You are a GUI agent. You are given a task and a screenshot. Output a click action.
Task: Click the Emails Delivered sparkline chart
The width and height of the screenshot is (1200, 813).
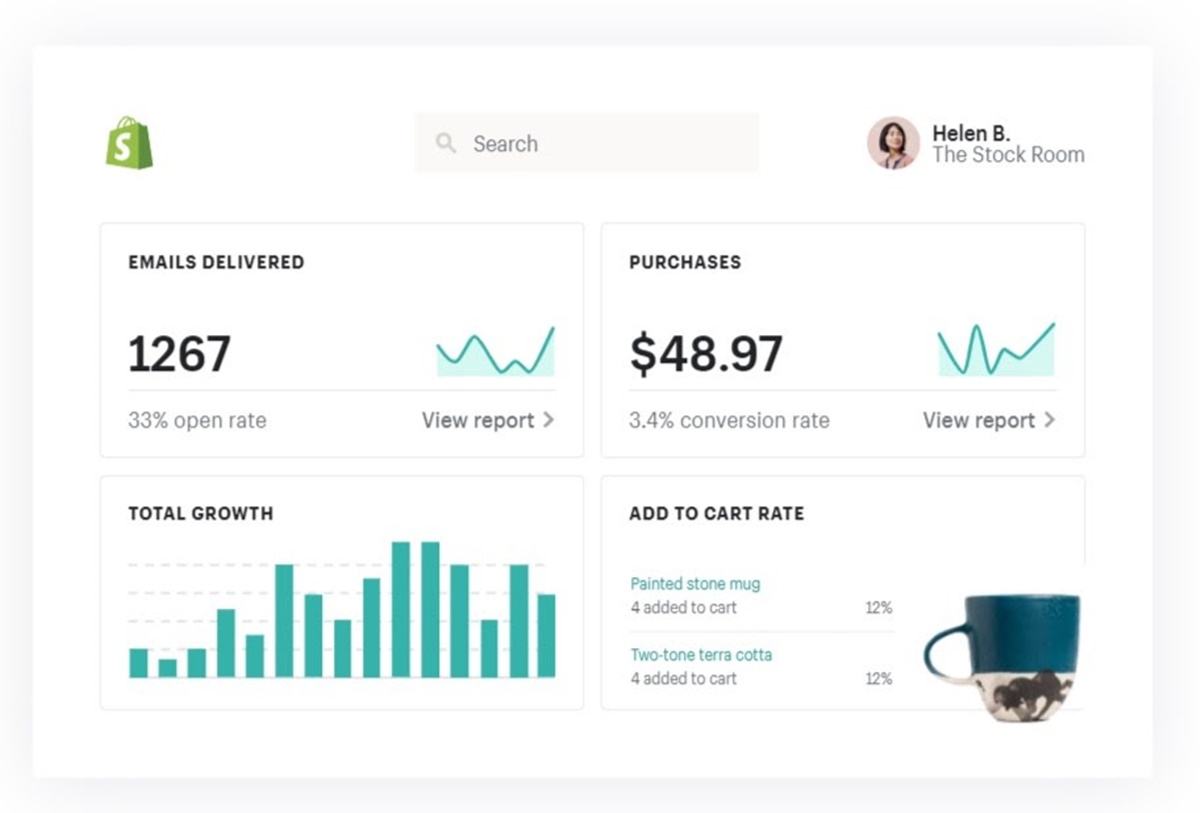(495, 352)
